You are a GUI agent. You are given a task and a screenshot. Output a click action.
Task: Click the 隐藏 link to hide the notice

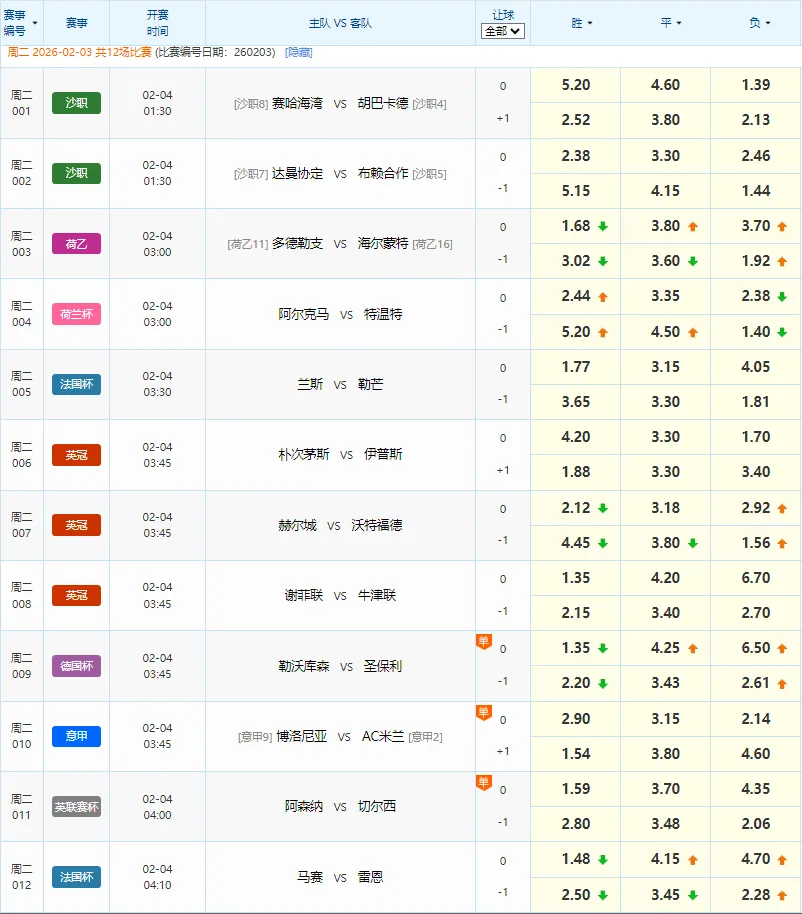pyautogui.click(x=298, y=50)
